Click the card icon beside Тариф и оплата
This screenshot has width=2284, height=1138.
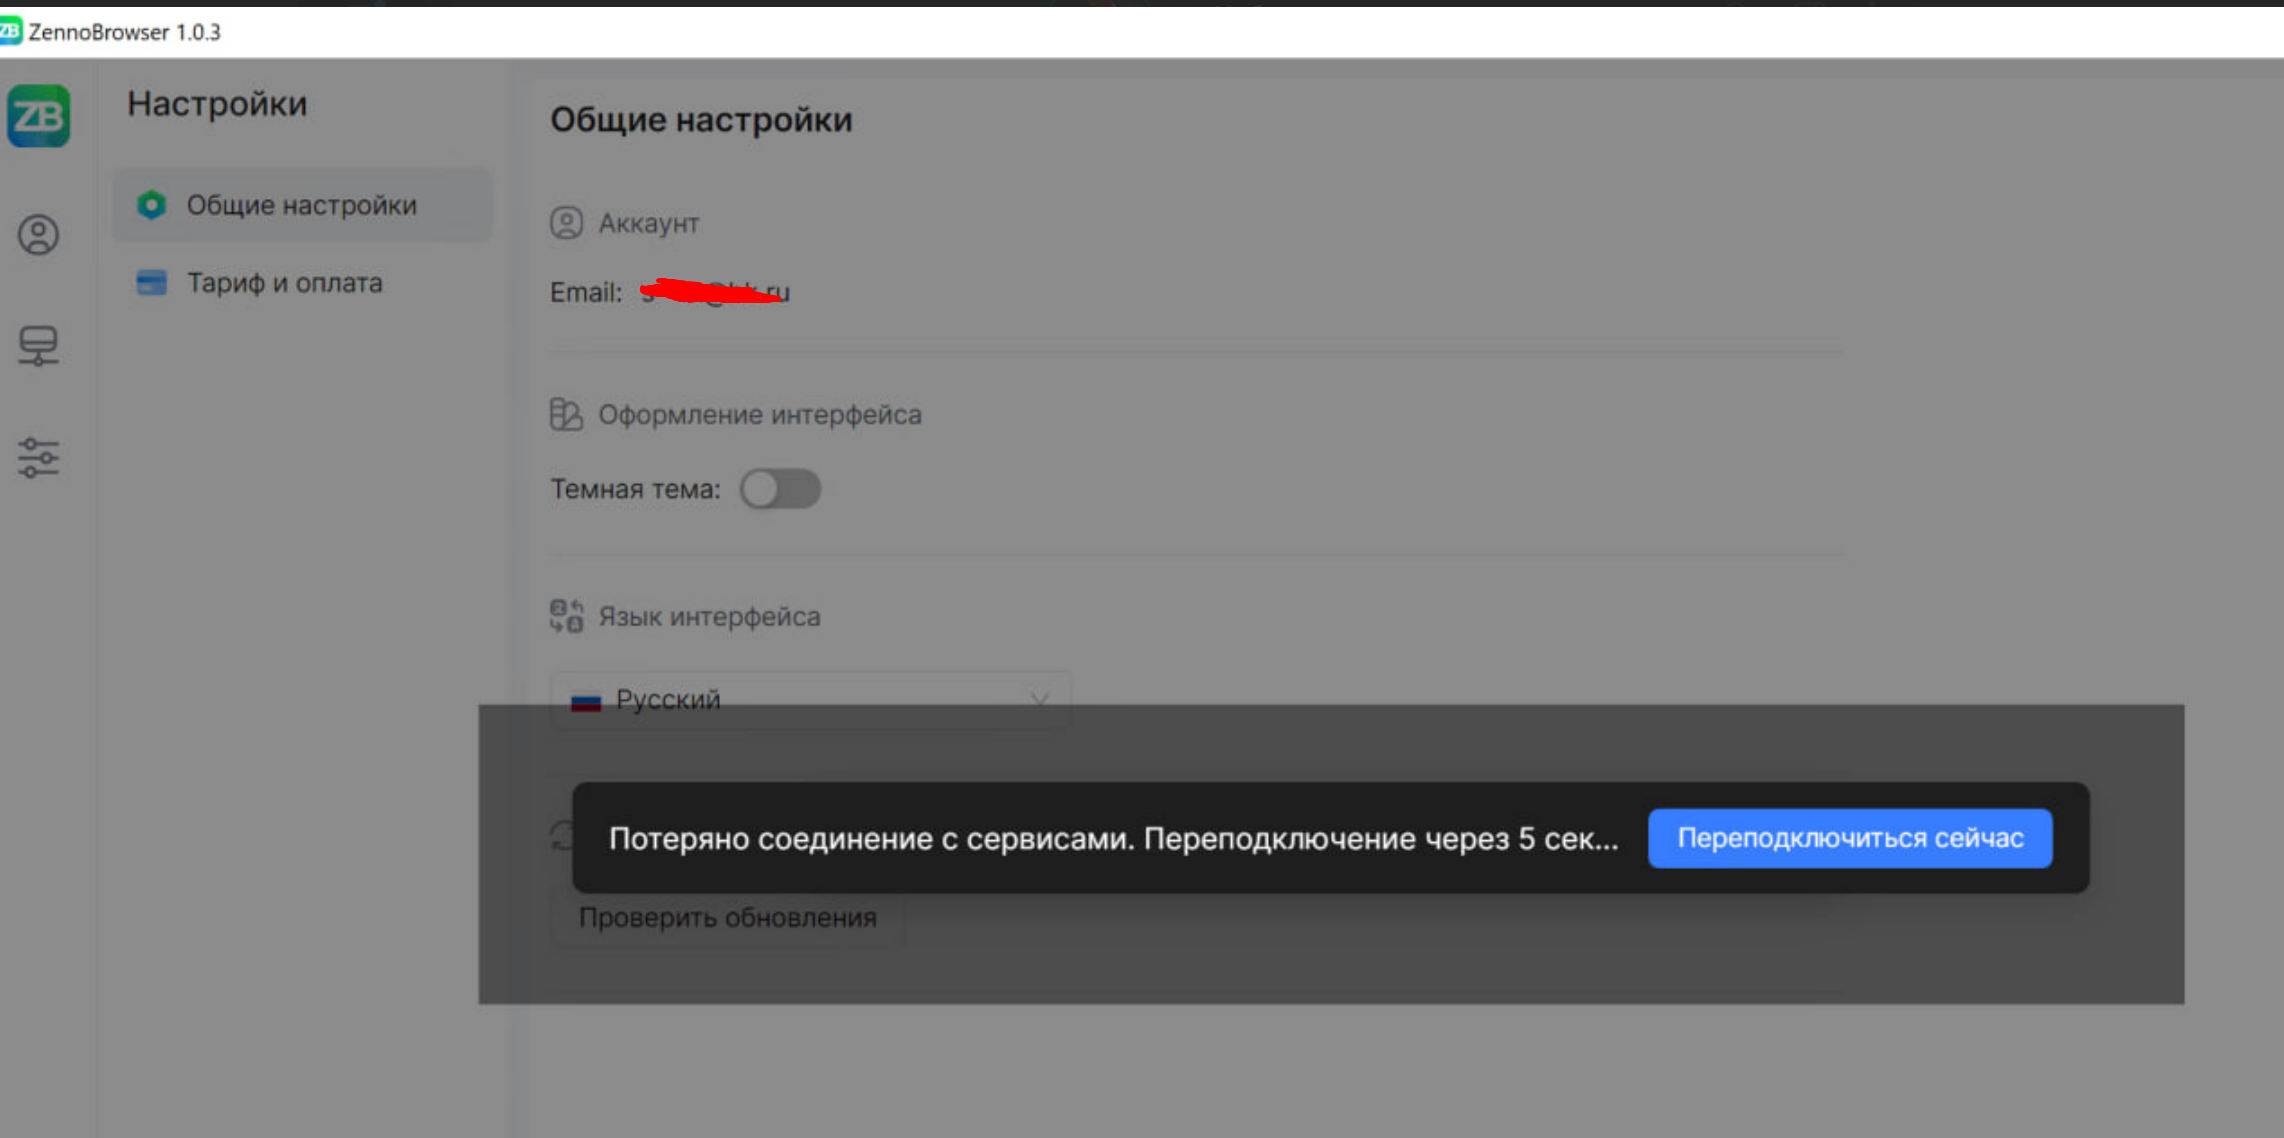click(151, 283)
